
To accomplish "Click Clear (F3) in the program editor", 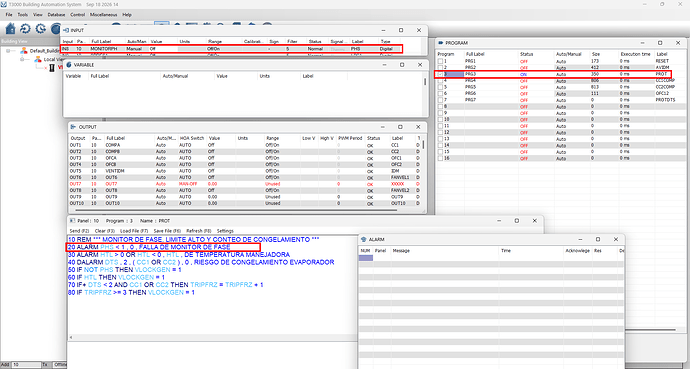I will [105, 231].
